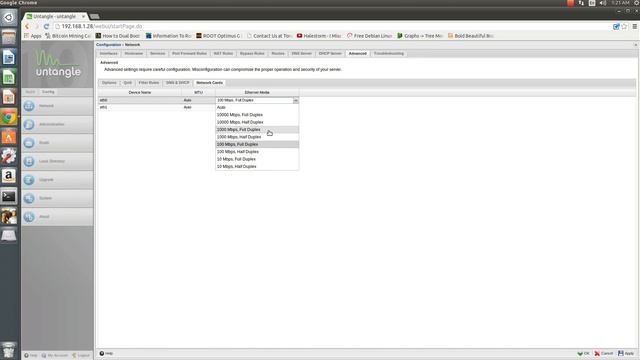This screenshot has height=360, width=640.
Task: Open the Administration config sidebar item
Action: (x=58, y=124)
